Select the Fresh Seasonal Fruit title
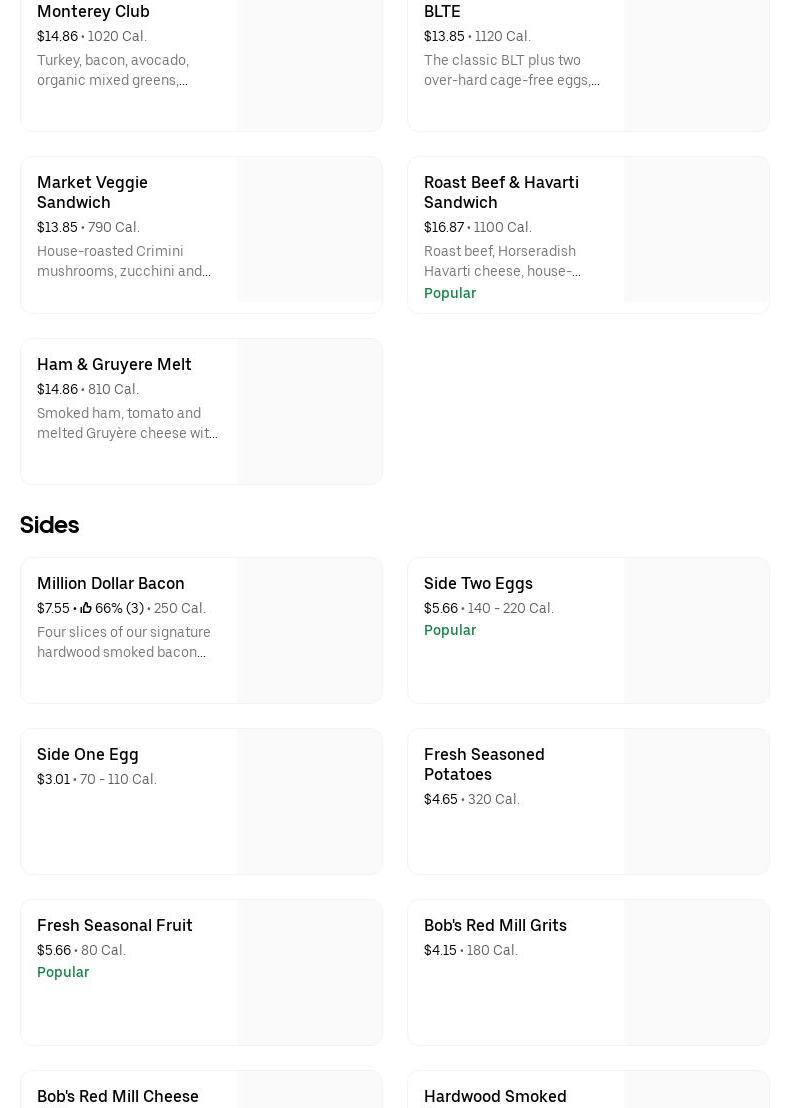 [115, 925]
